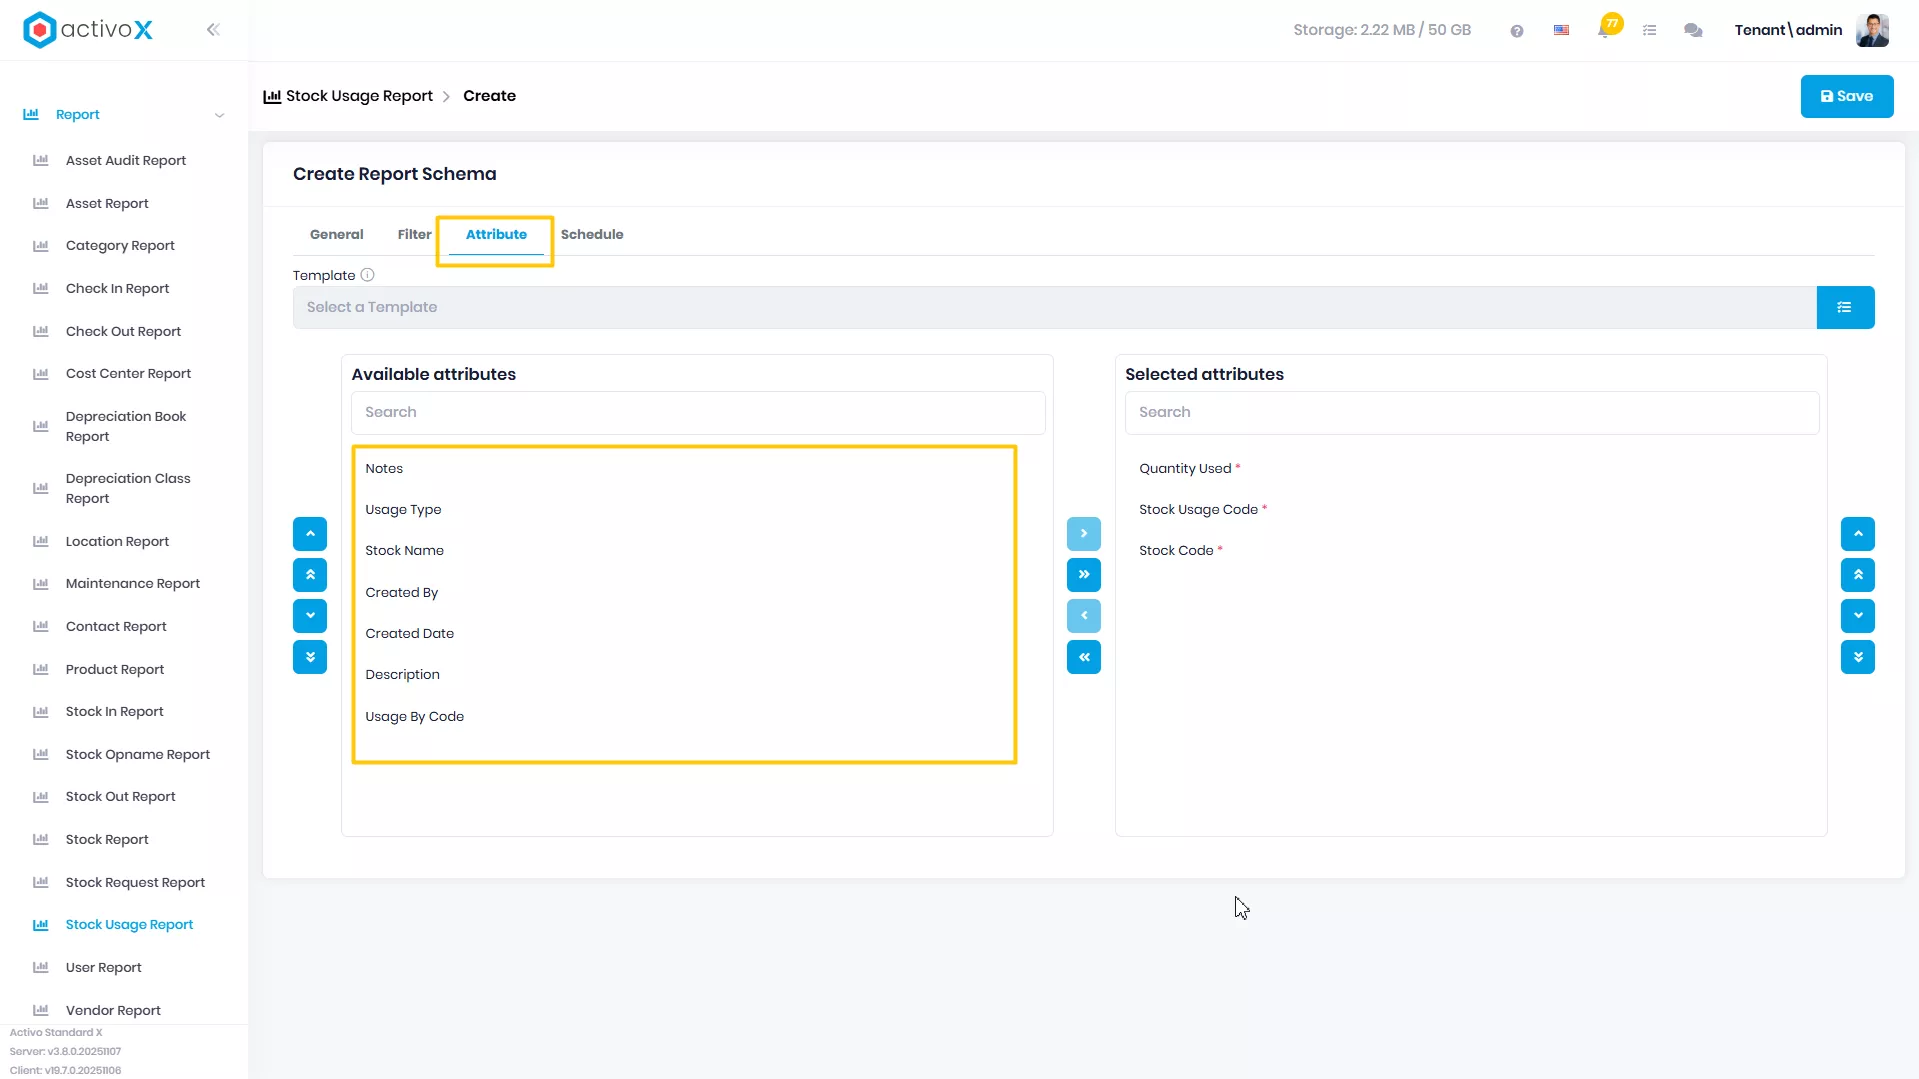Open the task list icon in header
The height and width of the screenshot is (1079, 1919).
tap(1650, 31)
